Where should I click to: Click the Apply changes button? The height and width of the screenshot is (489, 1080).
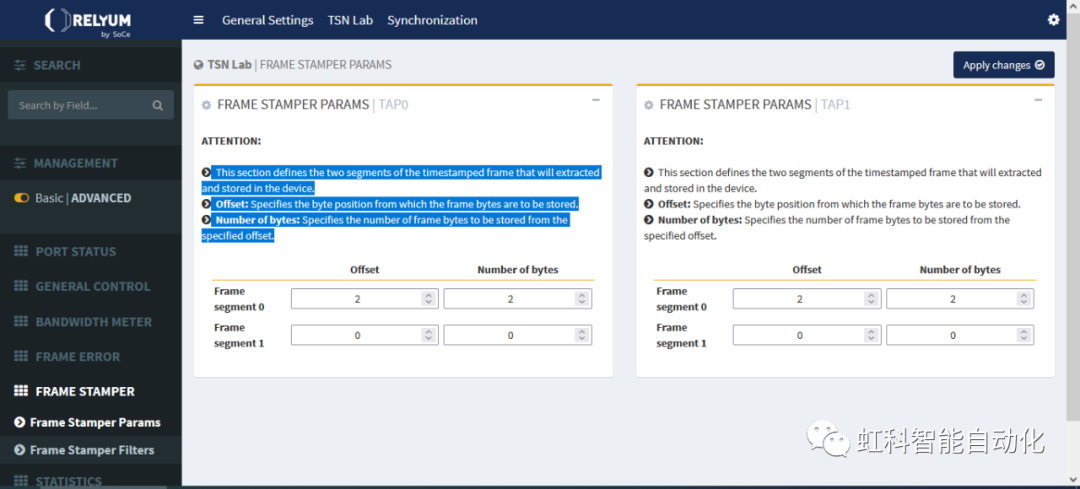pyautogui.click(x=1004, y=65)
